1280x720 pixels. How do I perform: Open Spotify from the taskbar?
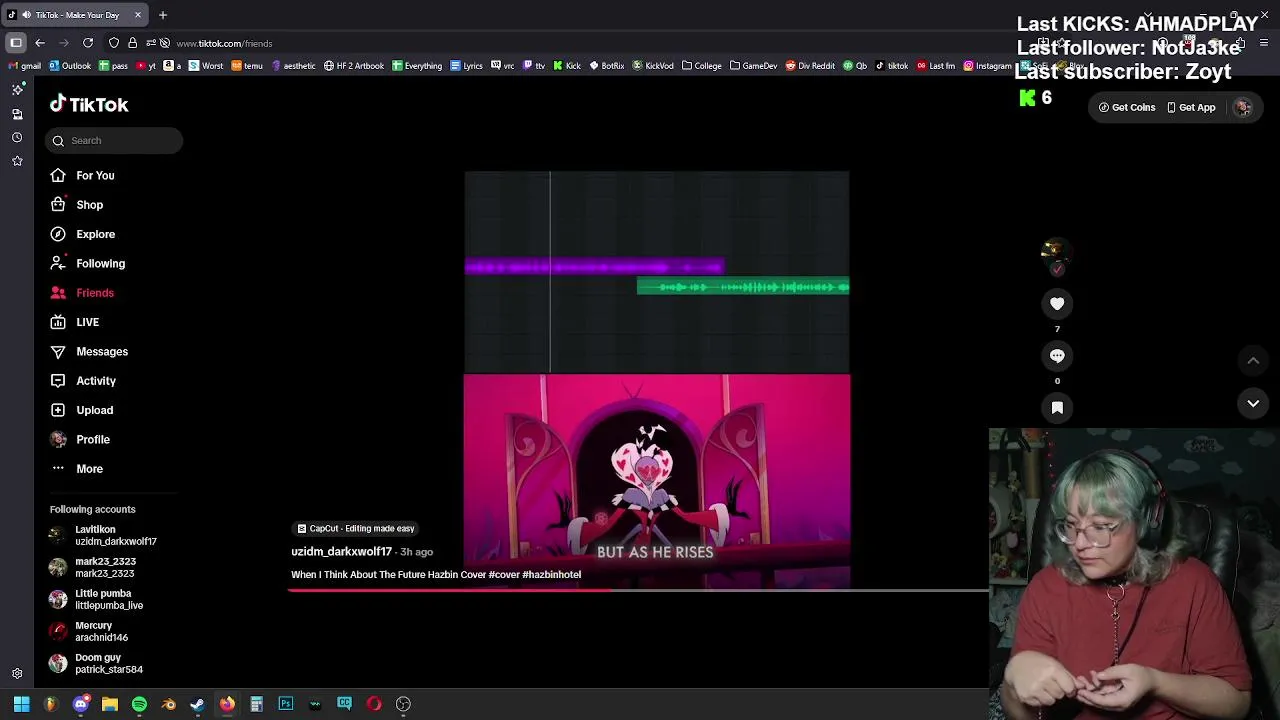pyautogui.click(x=139, y=704)
